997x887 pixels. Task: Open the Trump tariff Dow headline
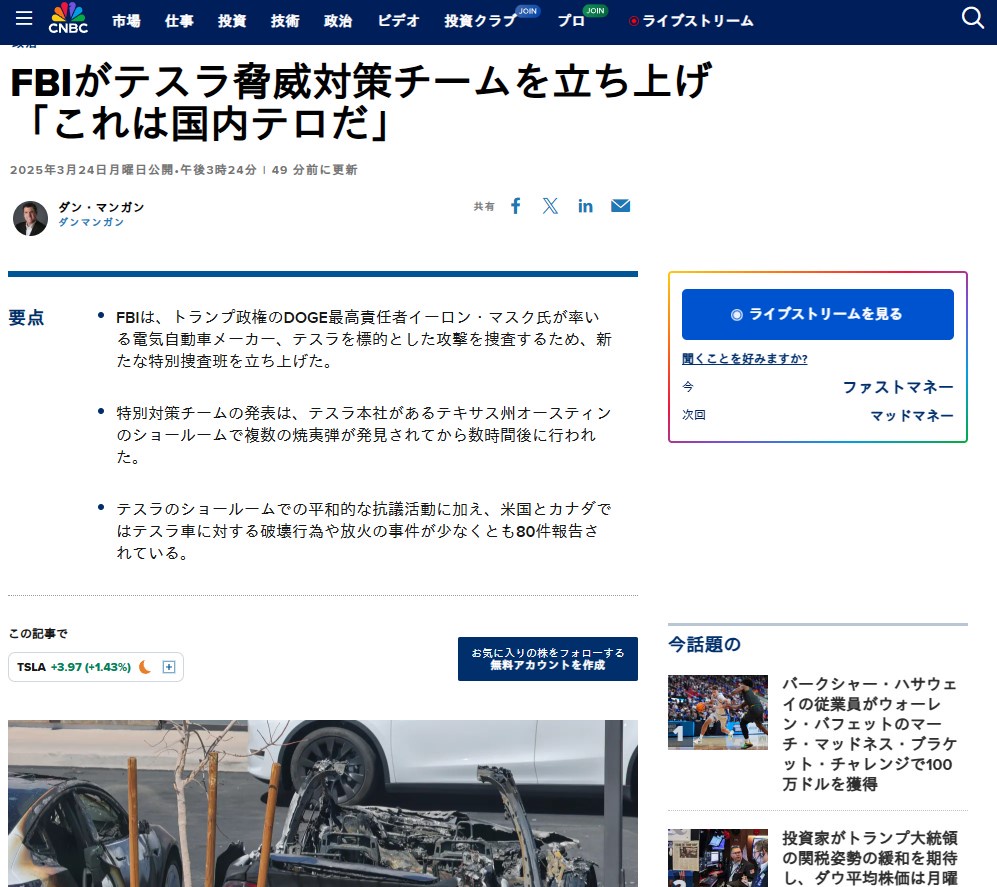coord(869,858)
